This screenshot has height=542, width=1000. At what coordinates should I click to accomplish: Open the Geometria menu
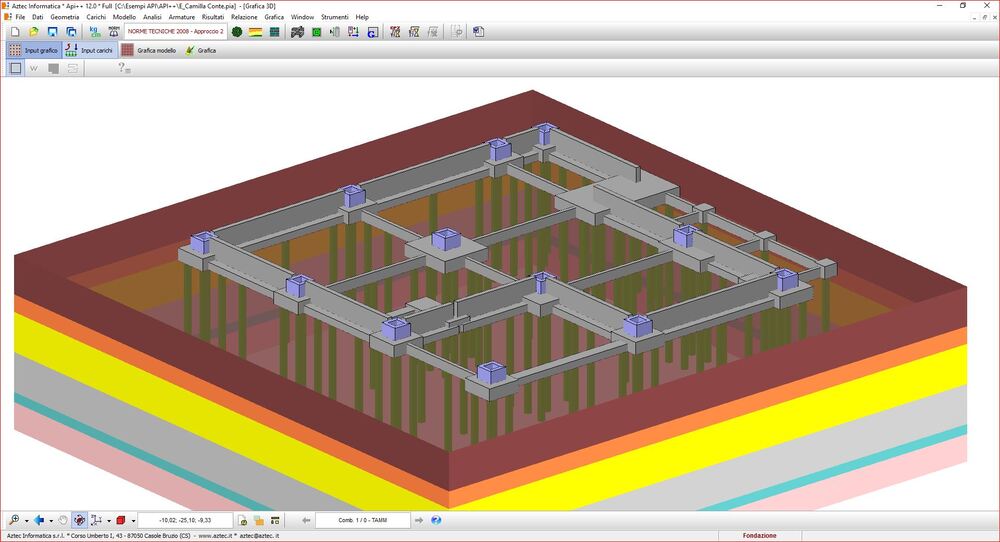[x=65, y=17]
